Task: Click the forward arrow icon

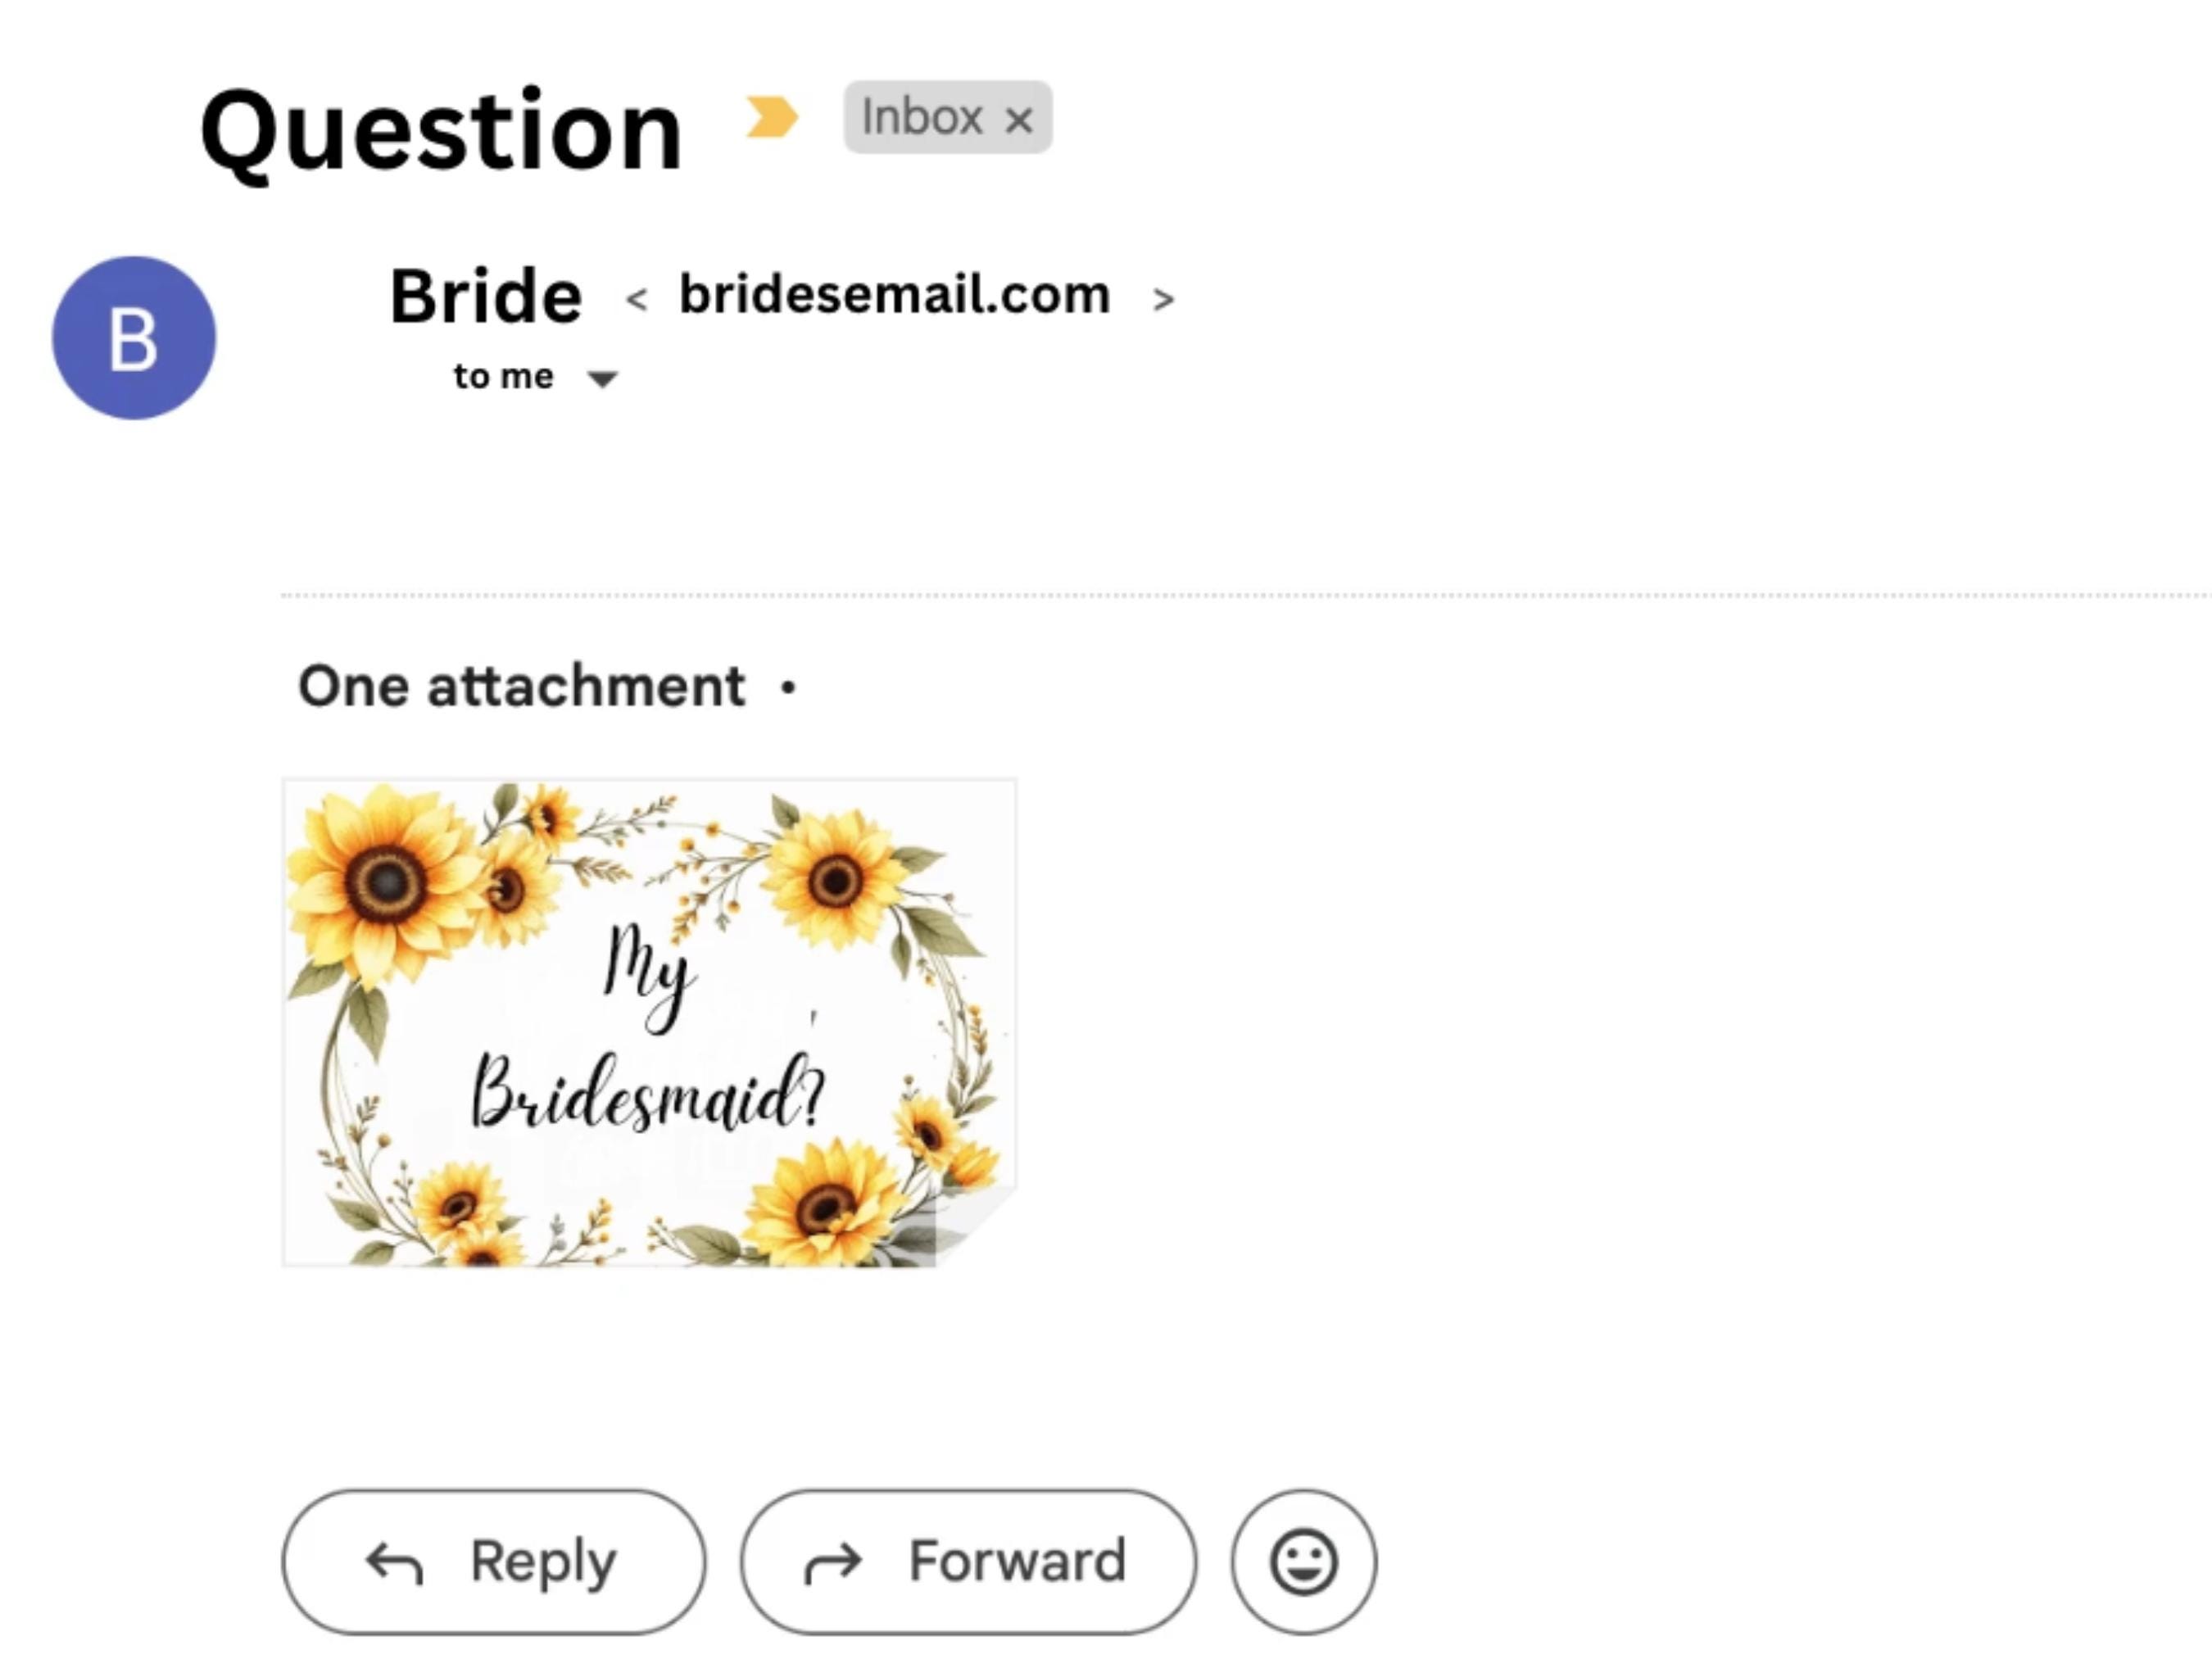Action: pyautogui.click(x=833, y=1565)
